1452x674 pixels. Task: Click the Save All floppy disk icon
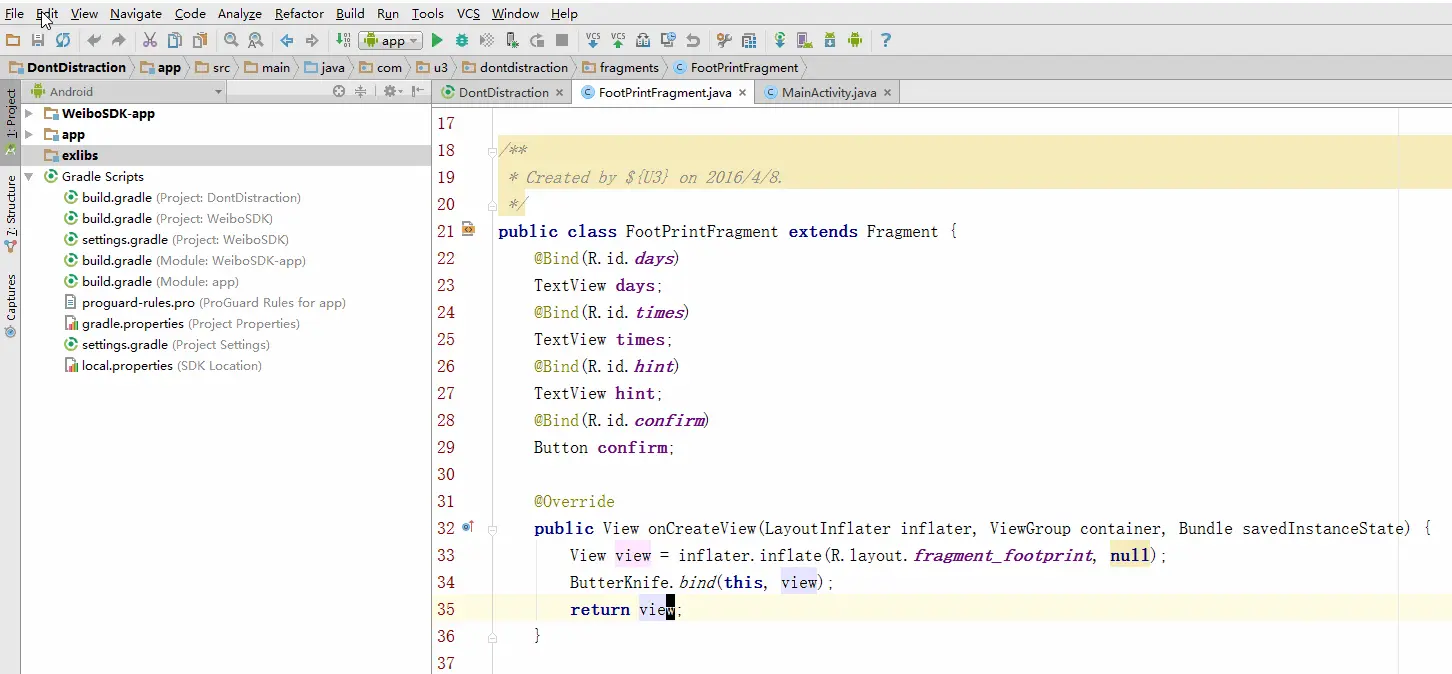38,41
